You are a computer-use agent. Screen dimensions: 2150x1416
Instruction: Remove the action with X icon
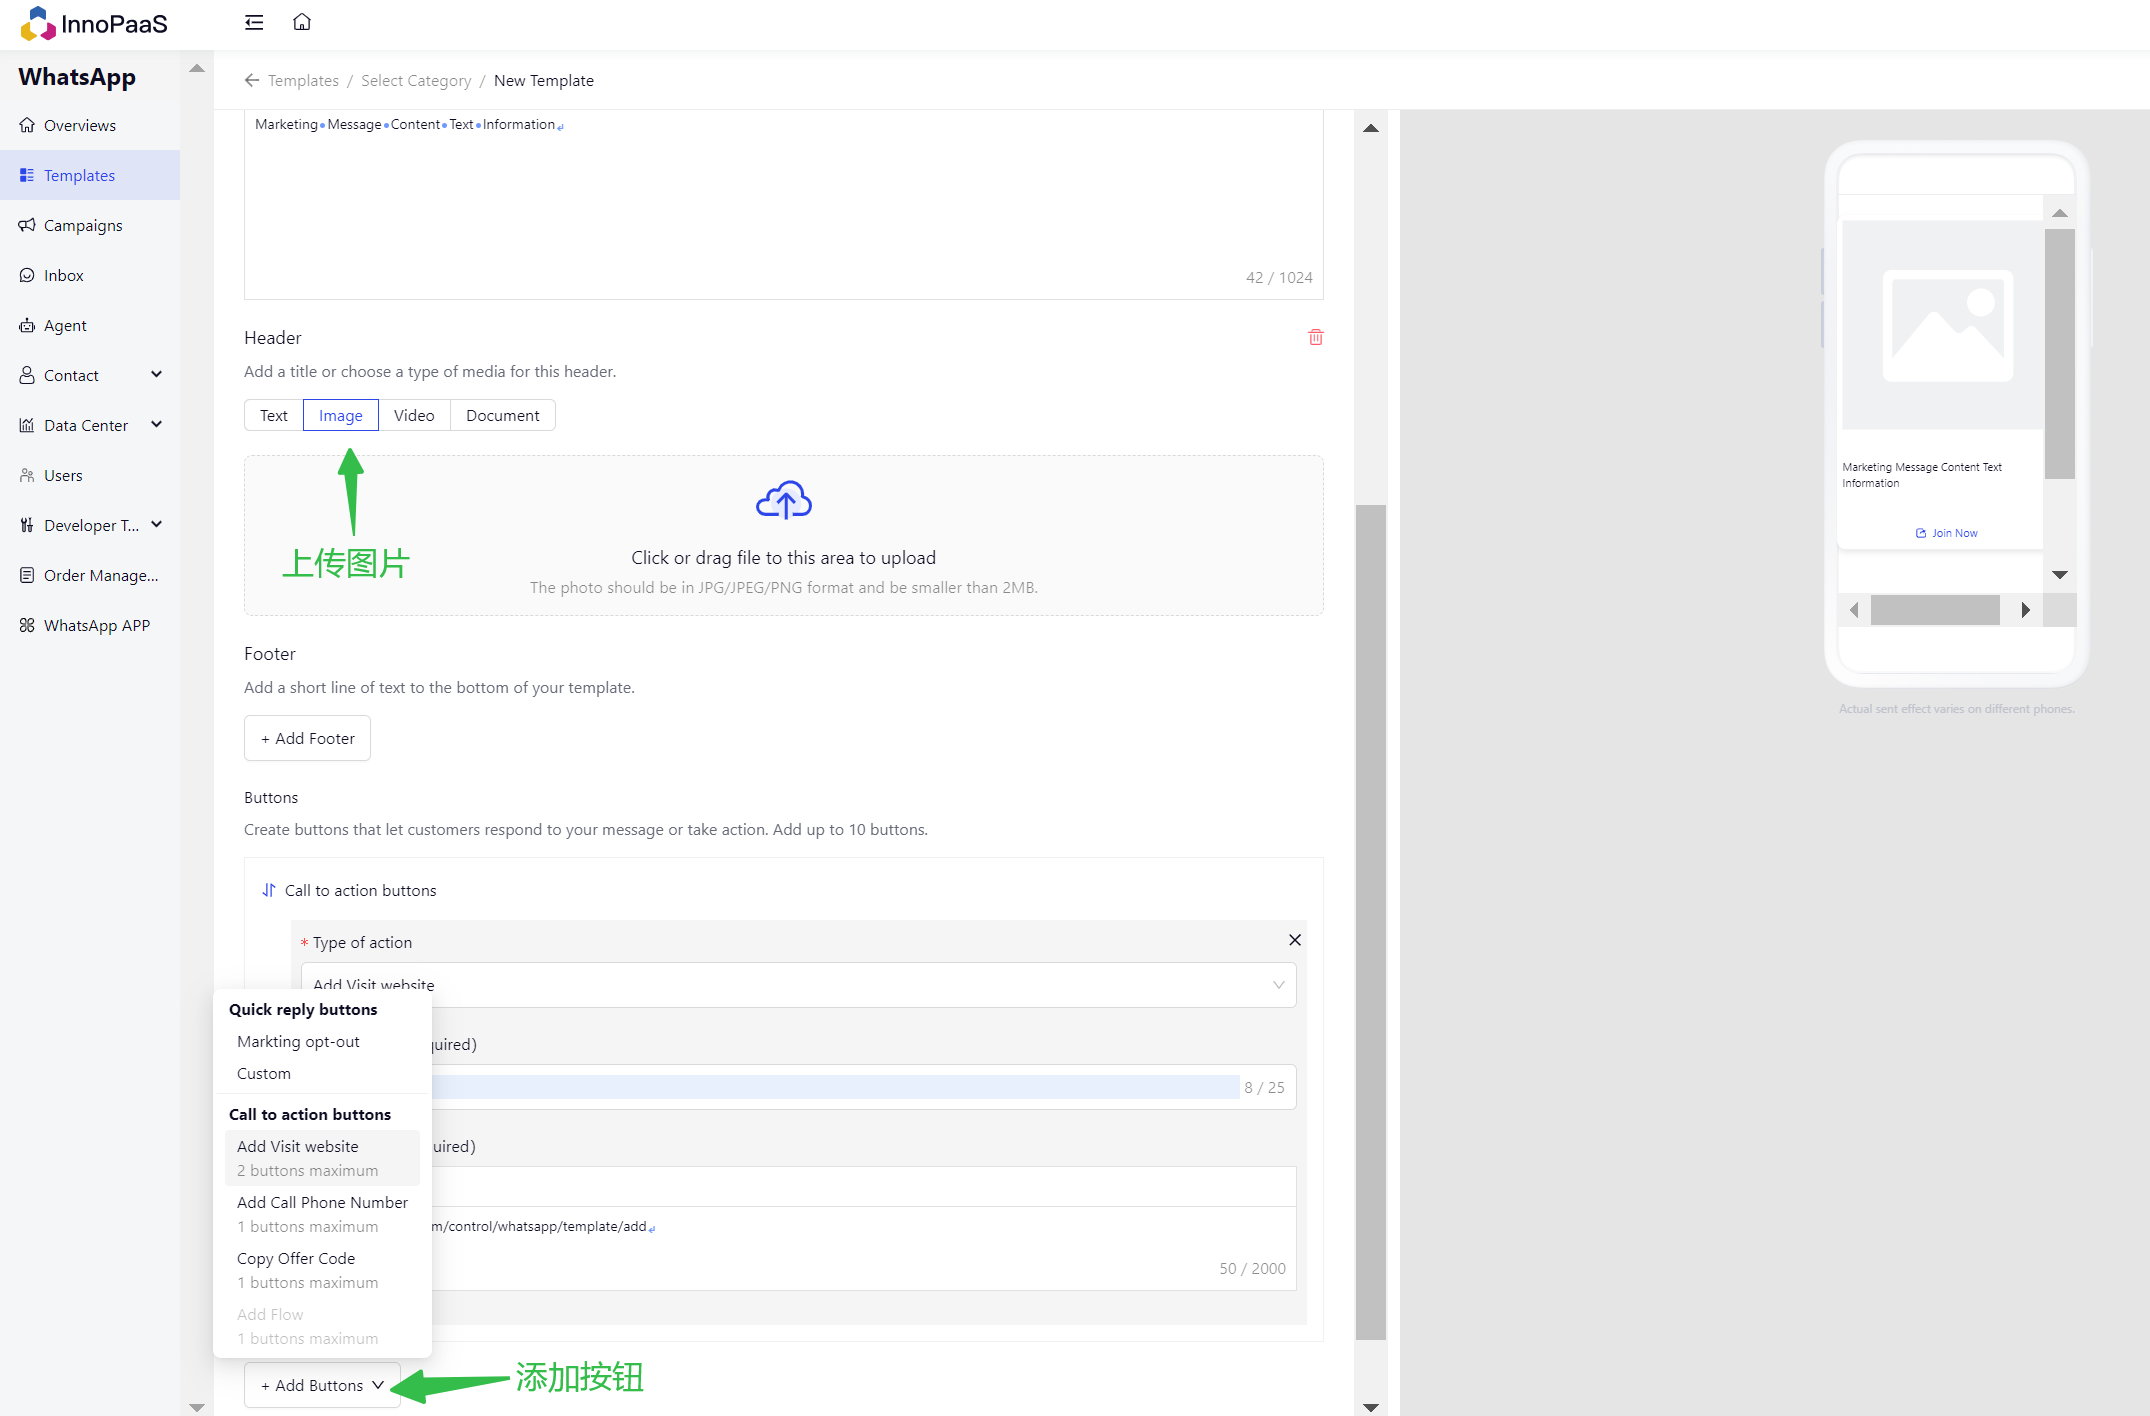pos(1294,940)
